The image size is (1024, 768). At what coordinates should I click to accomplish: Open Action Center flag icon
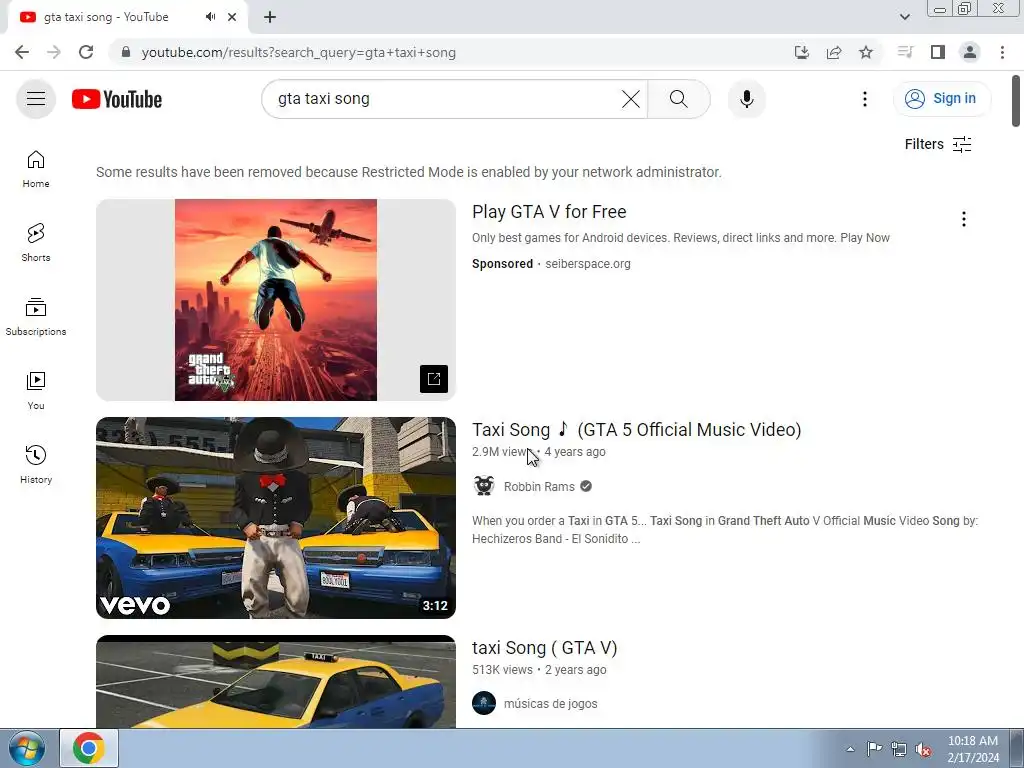(x=874, y=748)
